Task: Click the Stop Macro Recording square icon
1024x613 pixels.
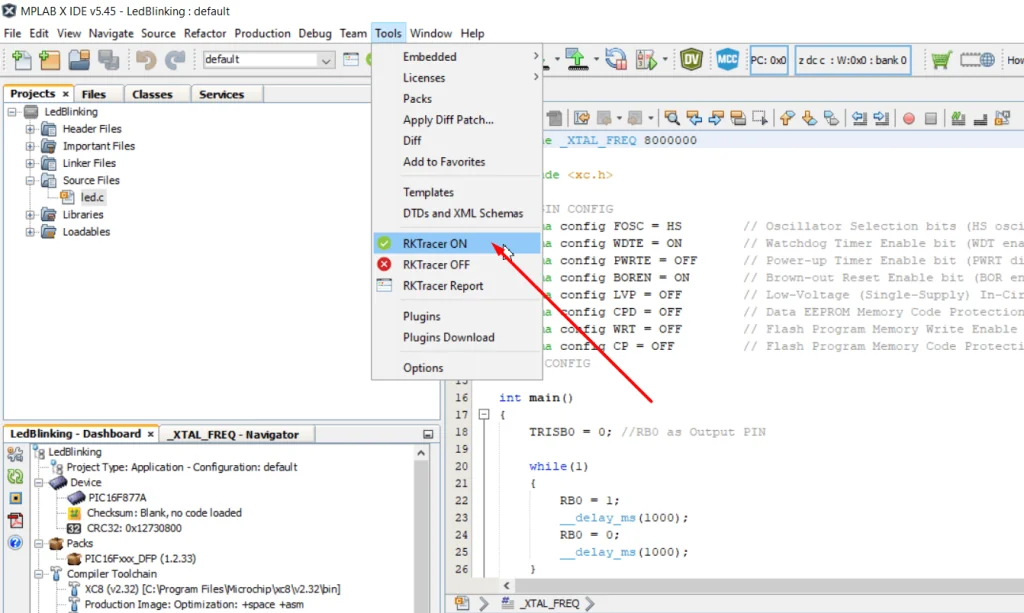Action: point(931,119)
